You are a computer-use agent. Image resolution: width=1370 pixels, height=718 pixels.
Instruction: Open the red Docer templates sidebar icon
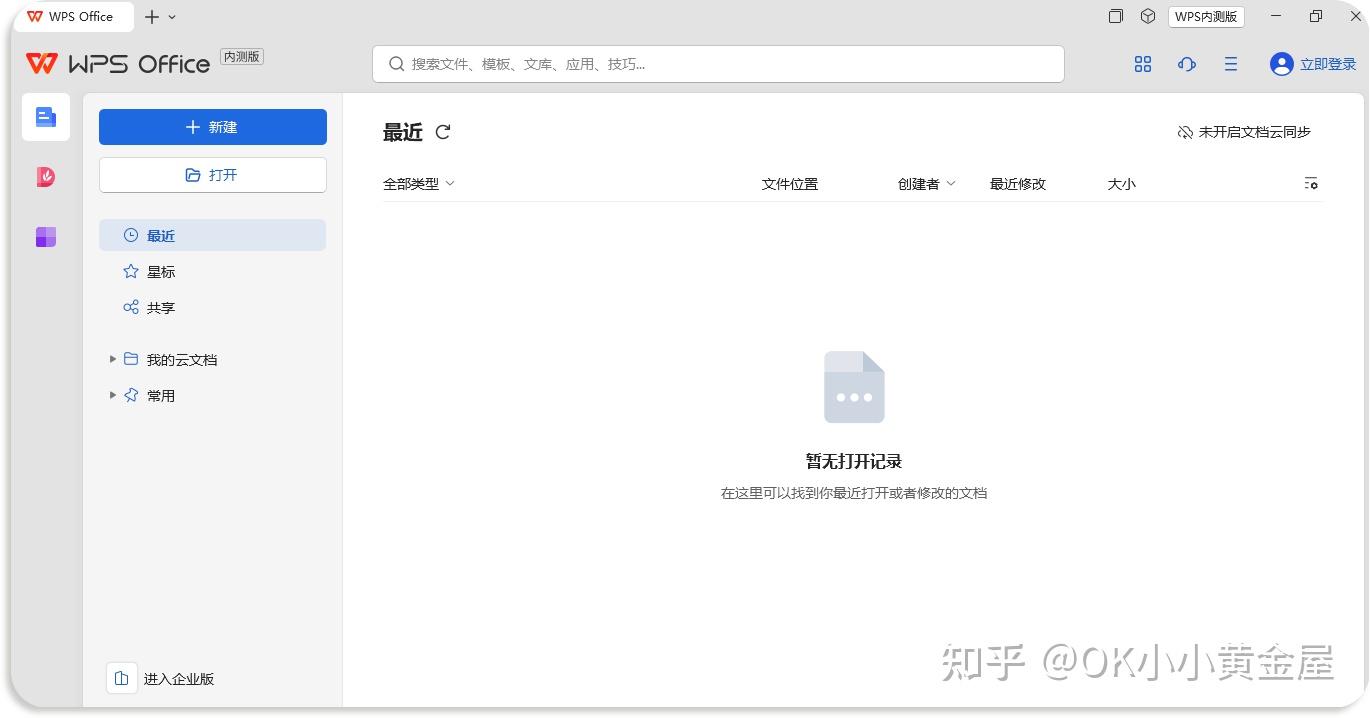point(45,177)
